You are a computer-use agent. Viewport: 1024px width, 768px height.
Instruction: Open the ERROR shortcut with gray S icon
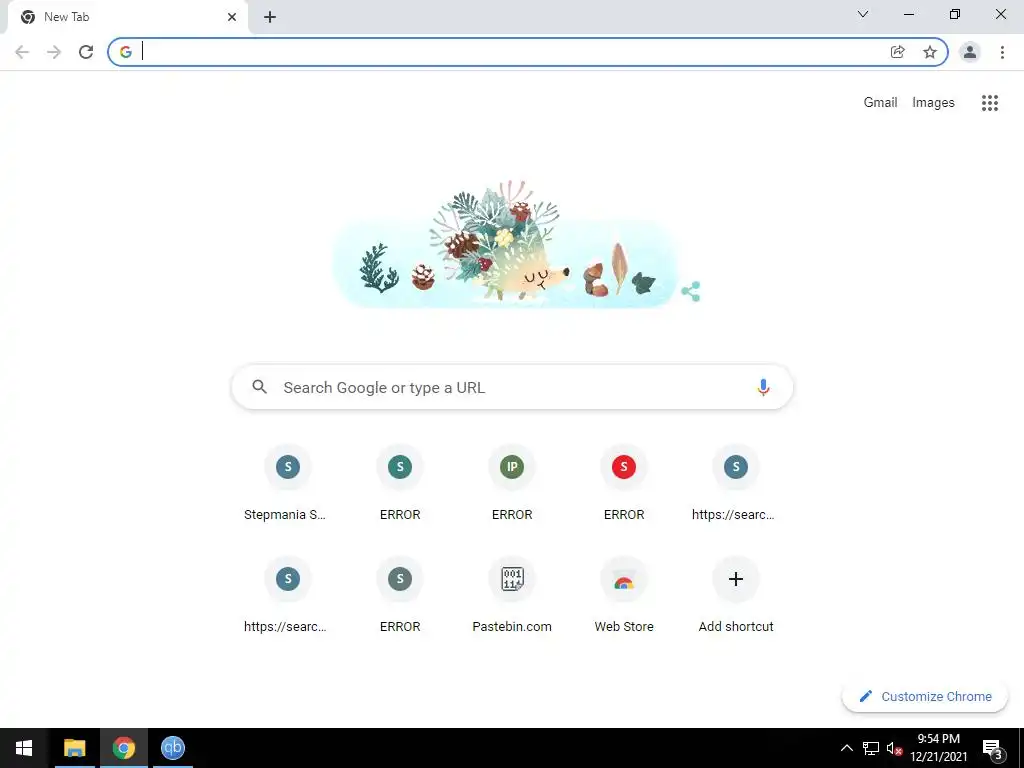pyautogui.click(x=400, y=595)
